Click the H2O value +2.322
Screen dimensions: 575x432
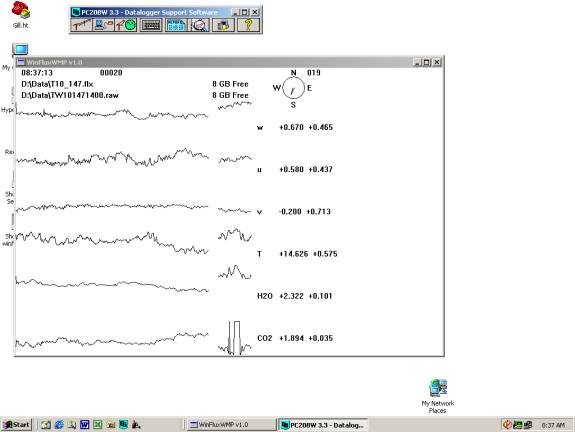point(292,296)
